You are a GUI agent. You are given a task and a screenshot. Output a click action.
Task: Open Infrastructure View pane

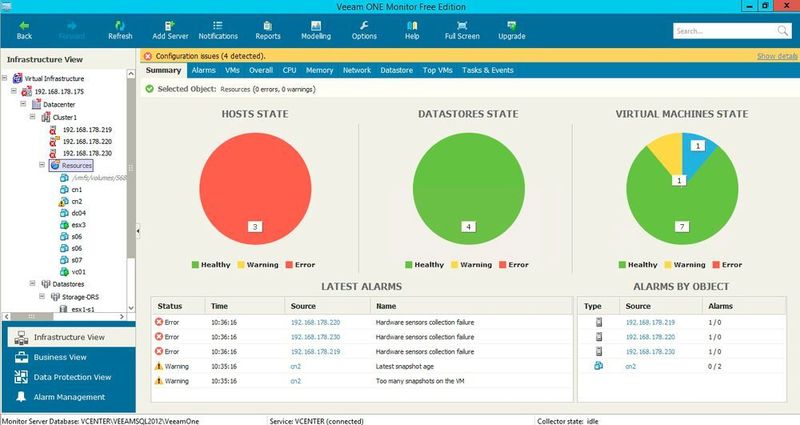(71, 337)
